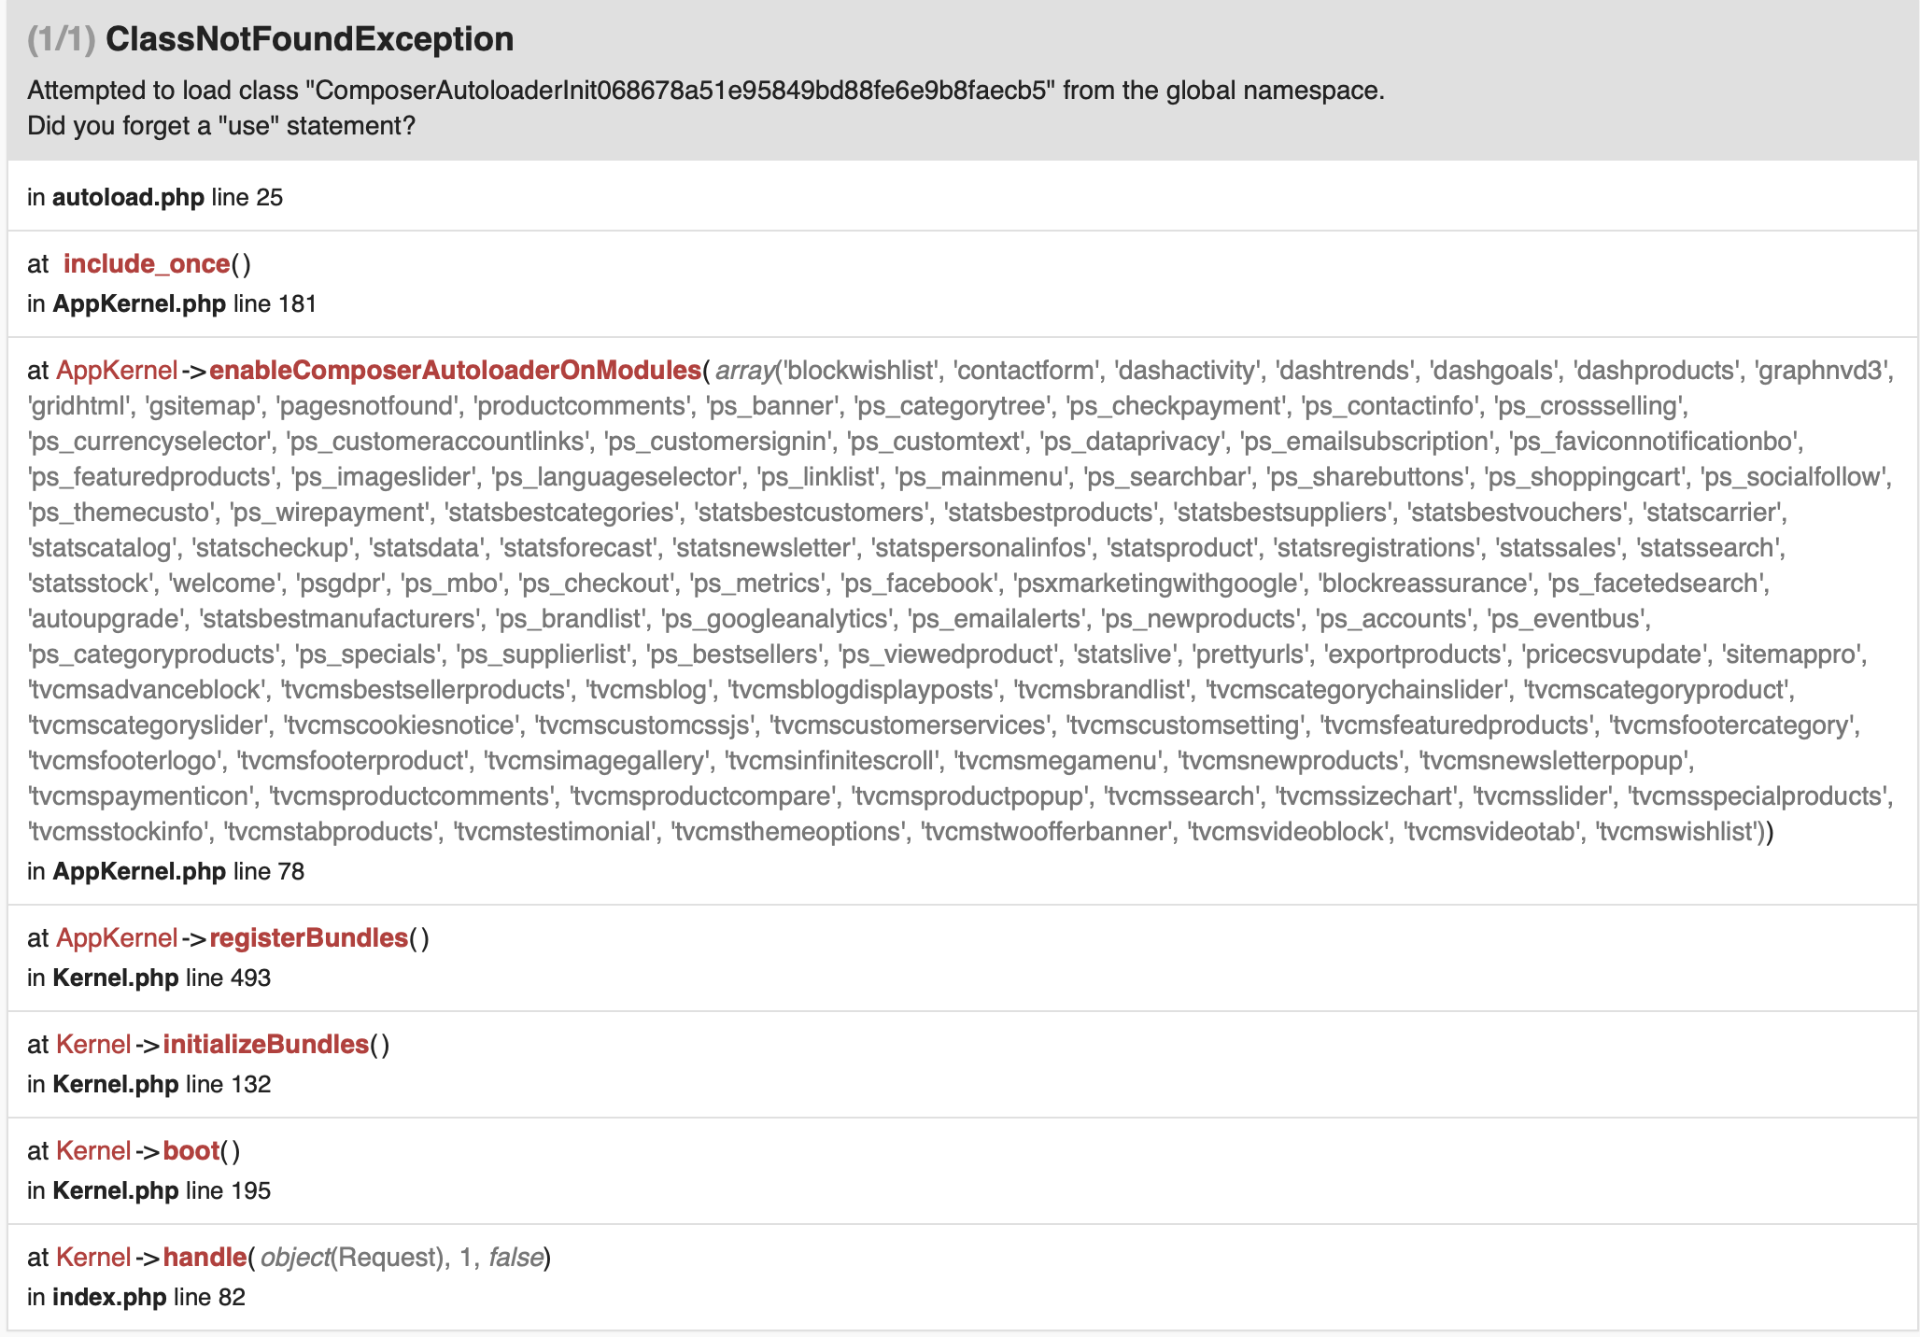
Task: Click AppKernel.php line 78 reference
Action: (165, 871)
